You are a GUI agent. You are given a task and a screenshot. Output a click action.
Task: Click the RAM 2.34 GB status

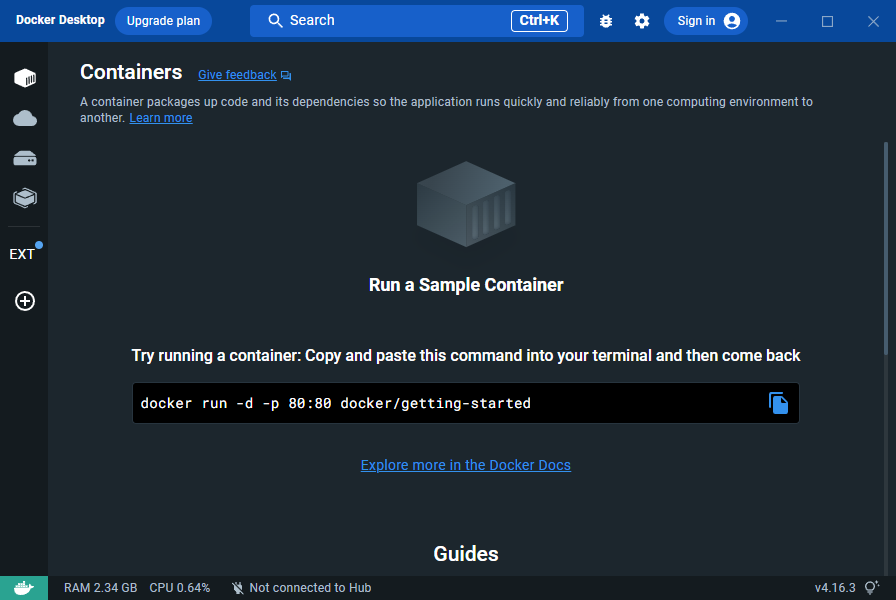tap(101, 587)
